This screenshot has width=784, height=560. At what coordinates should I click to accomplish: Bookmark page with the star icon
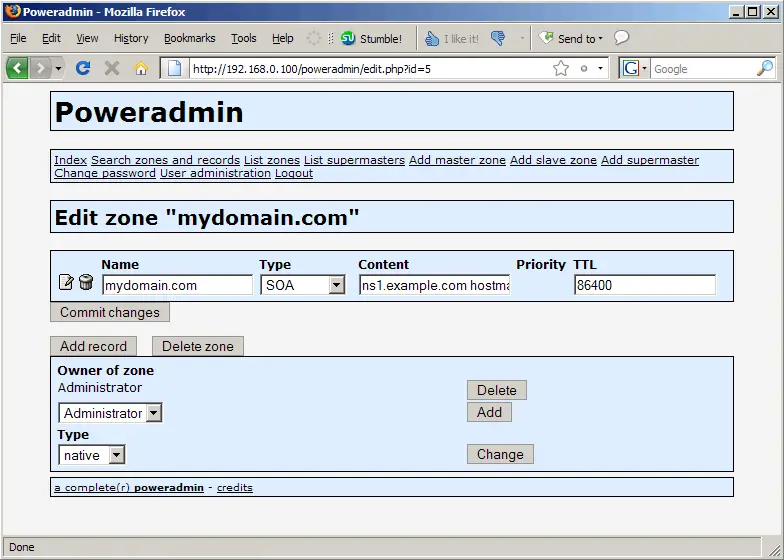tap(561, 68)
